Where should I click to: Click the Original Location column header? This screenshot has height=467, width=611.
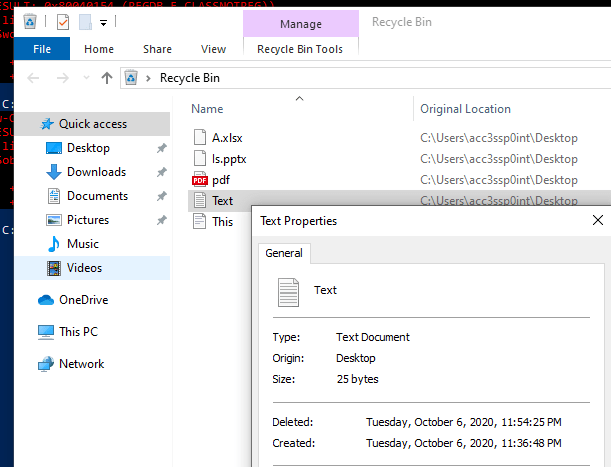465,109
